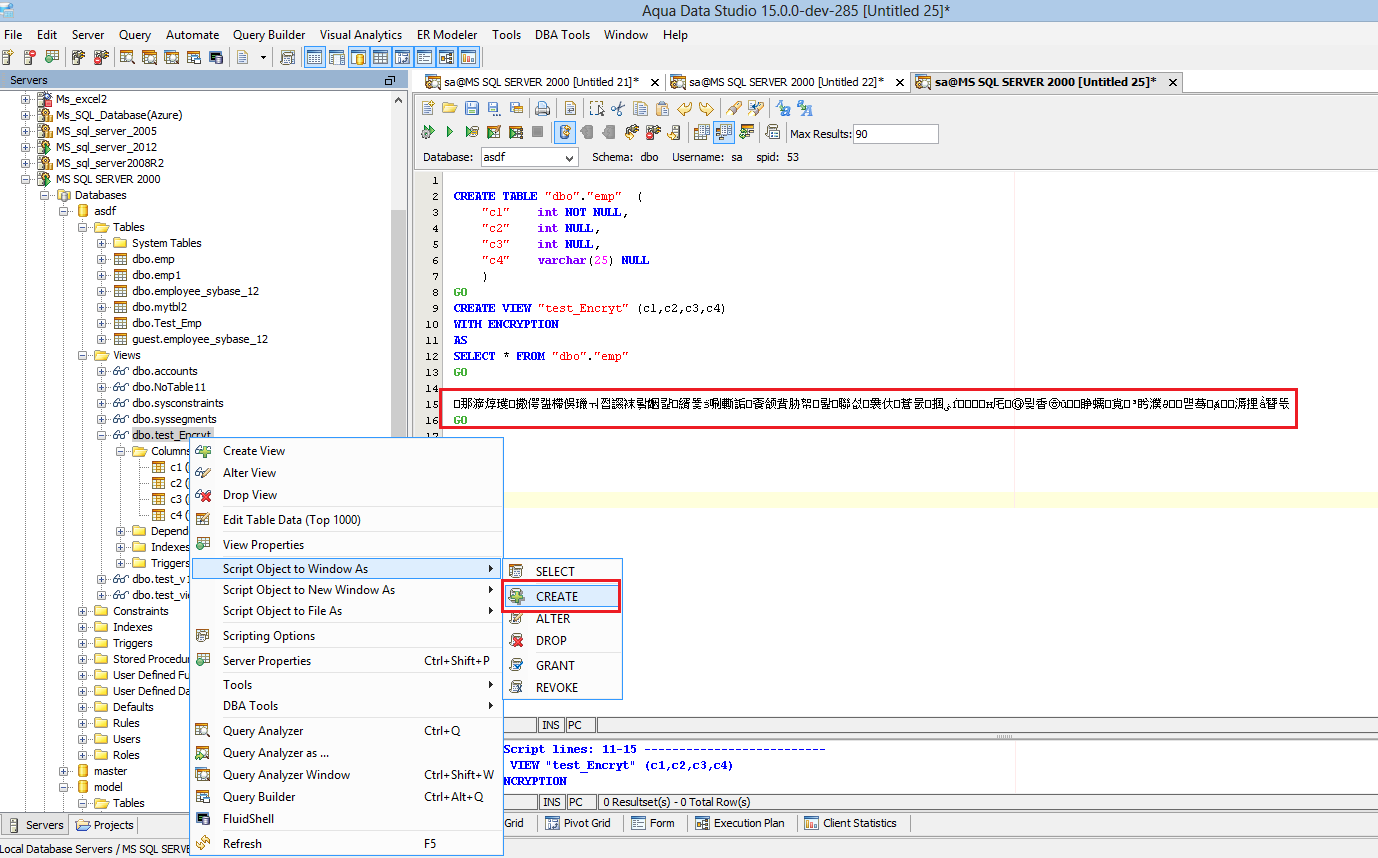Toggle the highlighted results-view button beside the grid icon

[x=724, y=132]
